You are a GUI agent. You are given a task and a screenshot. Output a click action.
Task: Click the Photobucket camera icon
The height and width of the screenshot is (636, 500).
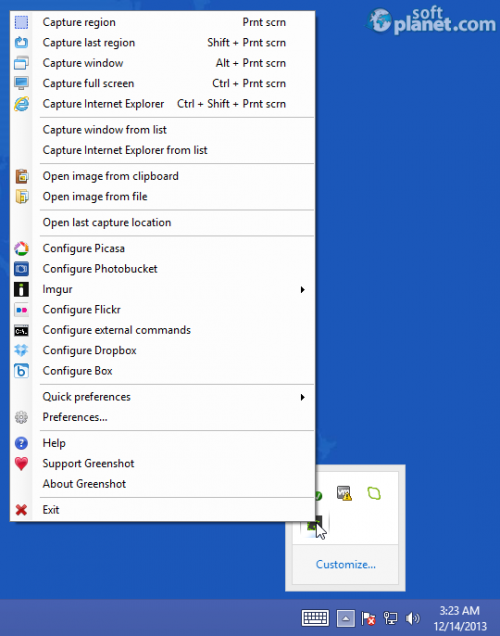click(x=21, y=269)
